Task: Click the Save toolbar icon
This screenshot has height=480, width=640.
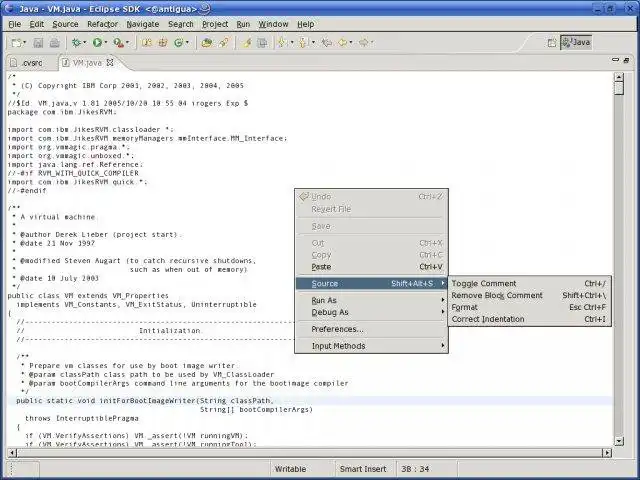Action: coord(38,42)
